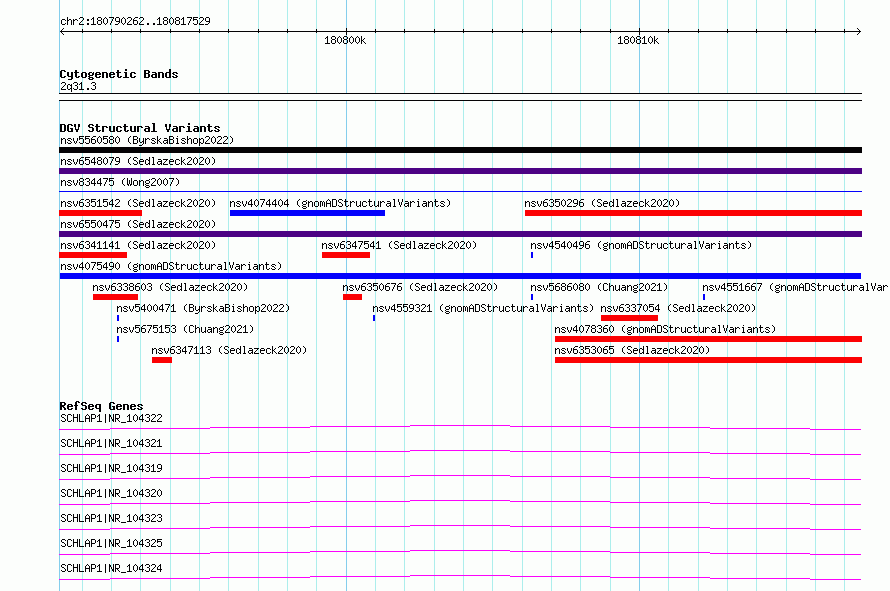Open nsv6548079 (Sedlazeck2020) variant label

coord(138,161)
